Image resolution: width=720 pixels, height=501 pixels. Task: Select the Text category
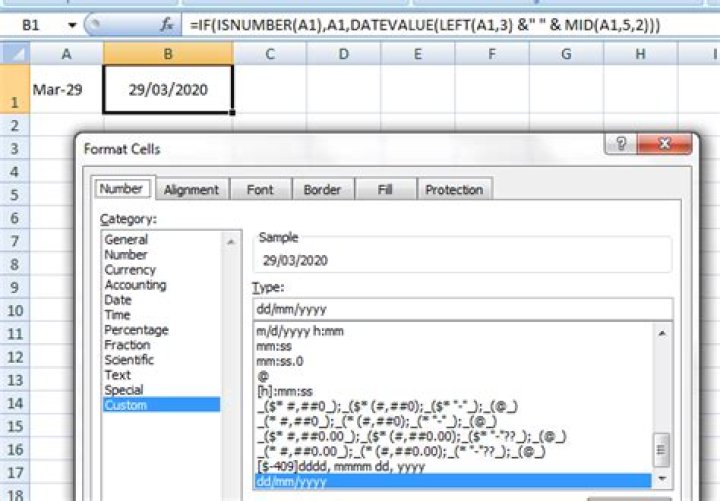(x=161, y=375)
